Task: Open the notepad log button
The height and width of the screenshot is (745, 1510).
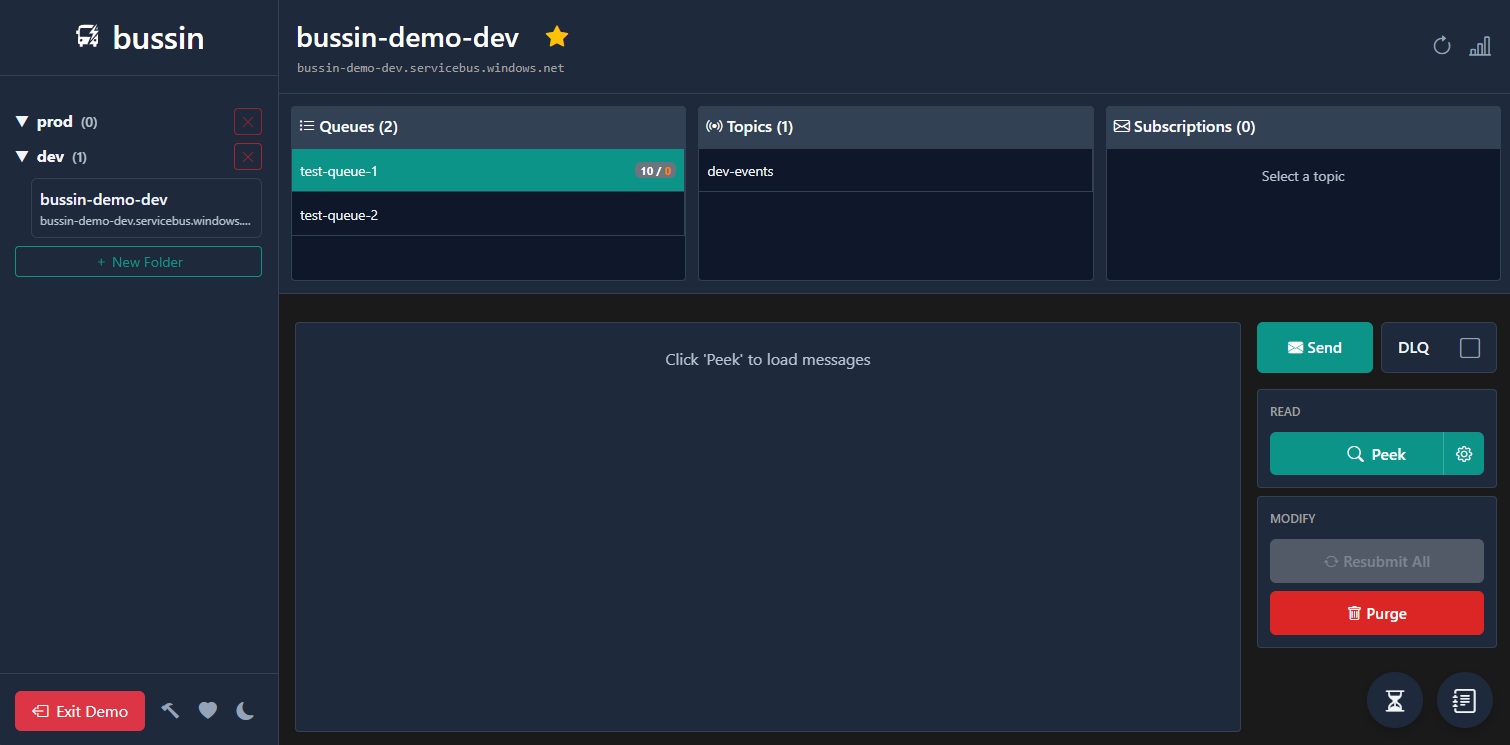Action: (1464, 700)
